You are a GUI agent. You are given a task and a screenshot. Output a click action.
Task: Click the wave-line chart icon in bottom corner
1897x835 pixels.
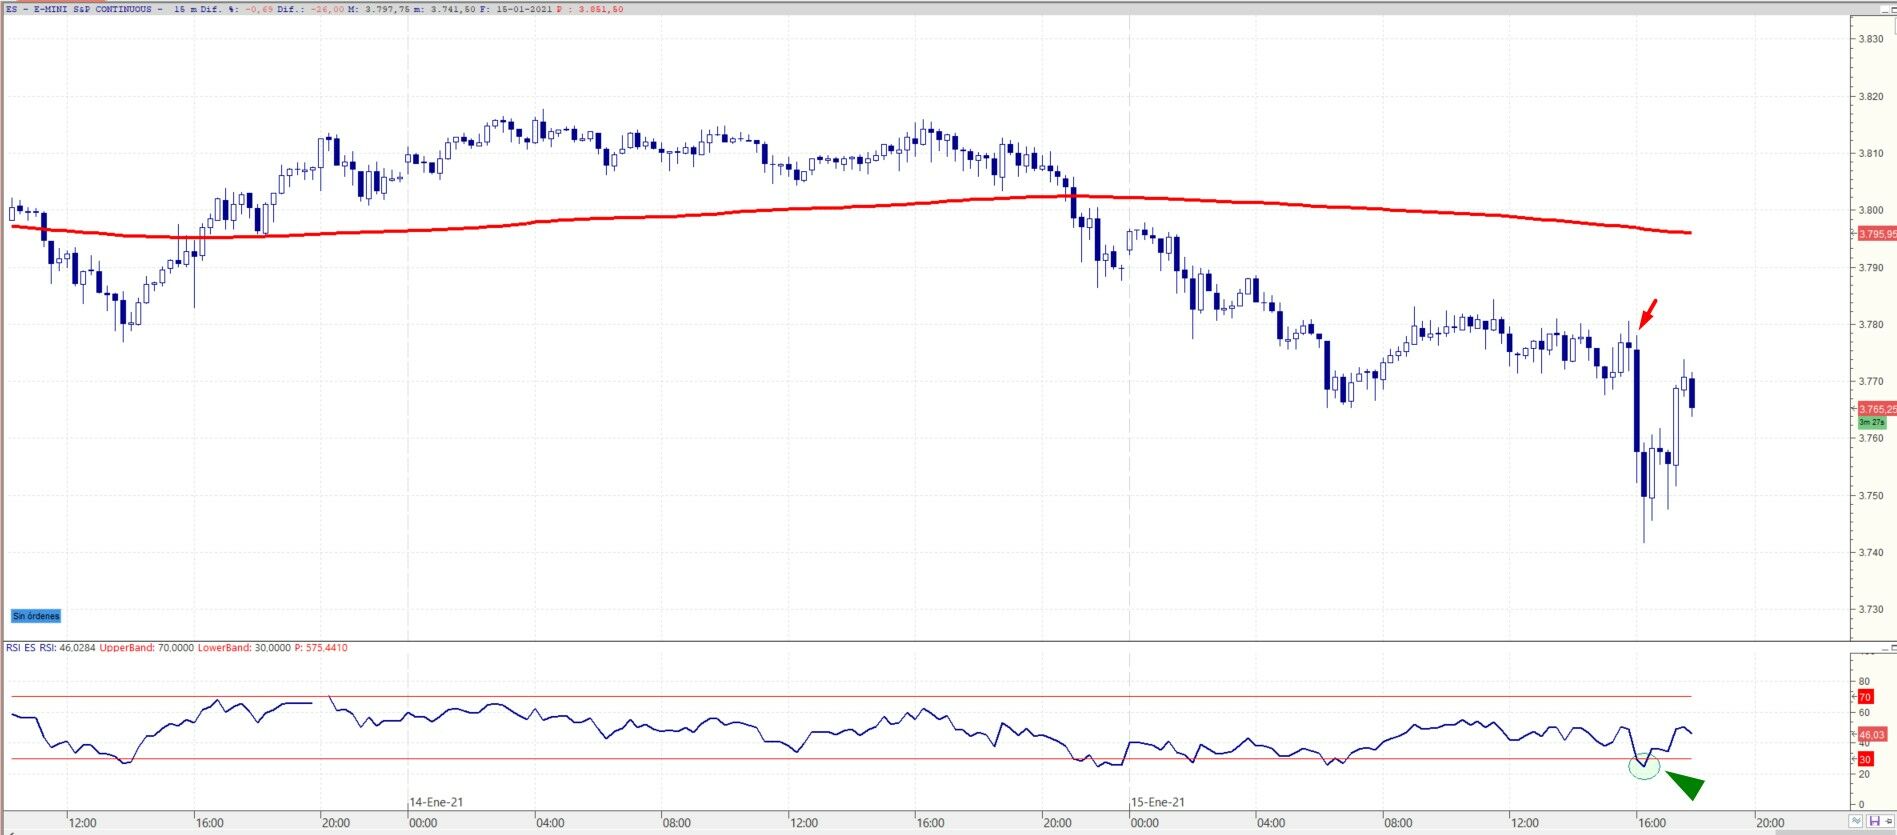[1855, 821]
